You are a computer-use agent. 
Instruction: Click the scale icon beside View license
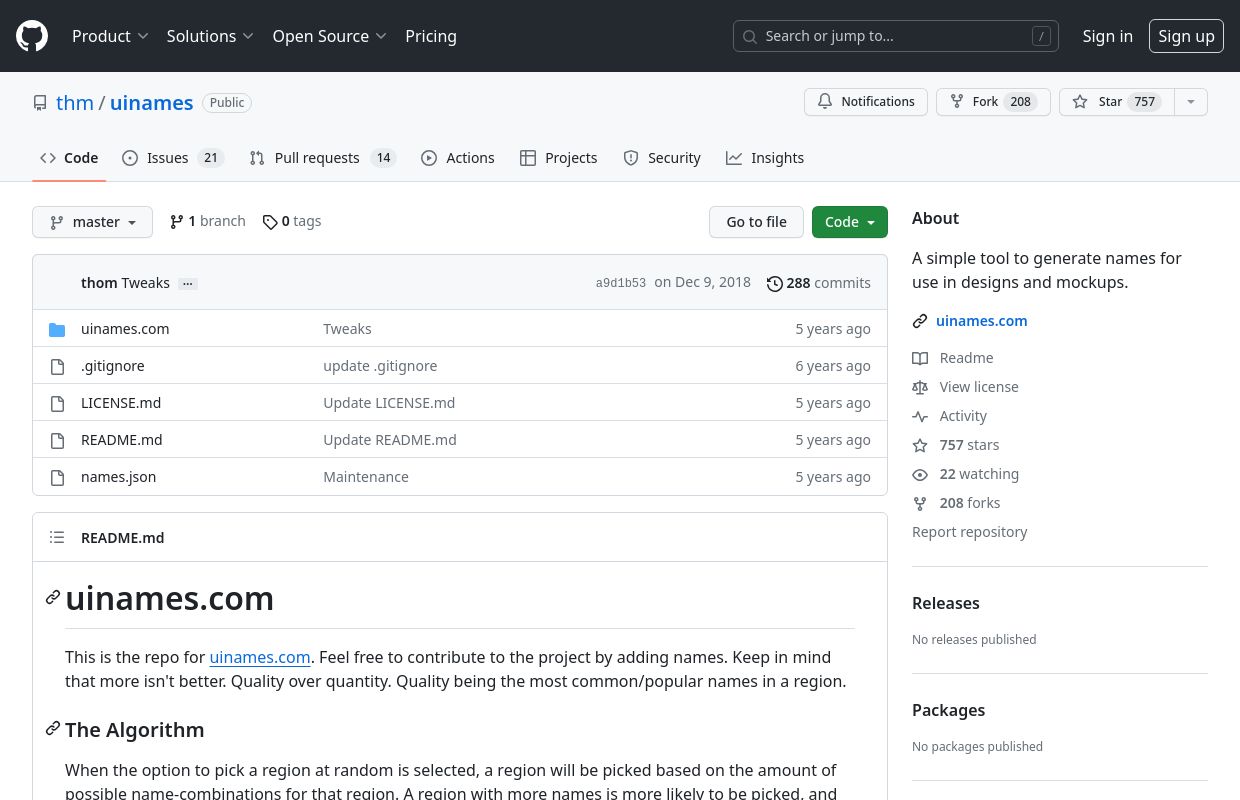click(x=920, y=387)
